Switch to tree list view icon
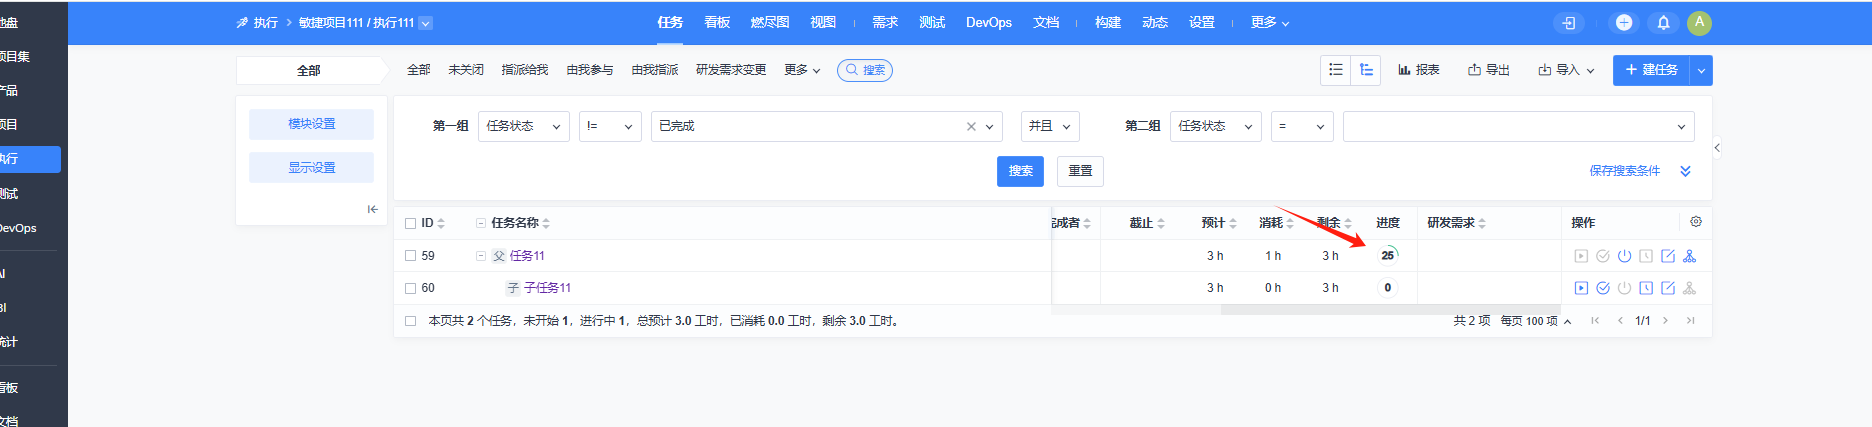Image resolution: width=1872 pixels, height=427 pixels. [1366, 70]
